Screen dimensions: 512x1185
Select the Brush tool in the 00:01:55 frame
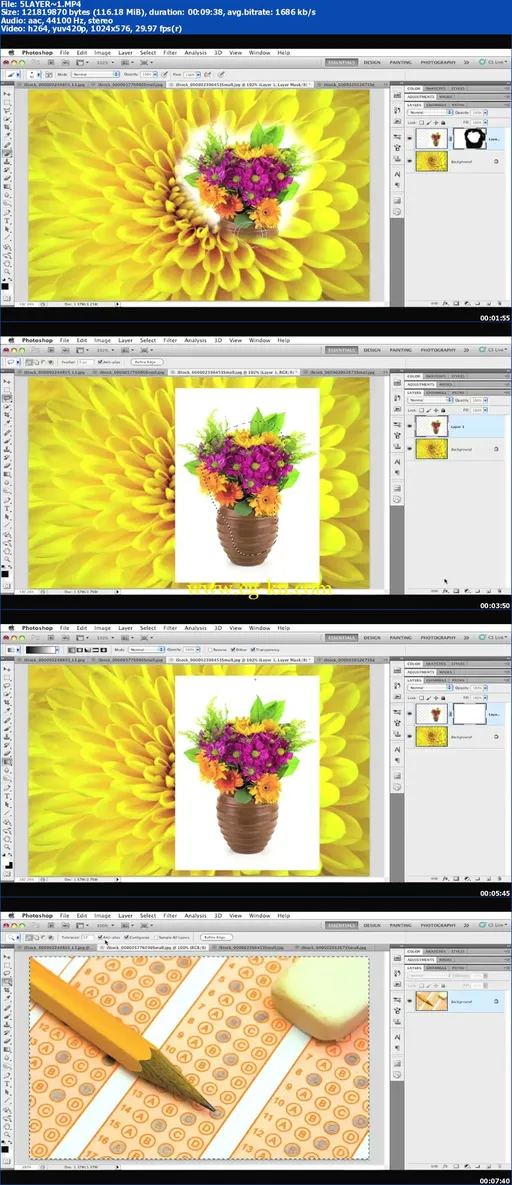click(7, 153)
